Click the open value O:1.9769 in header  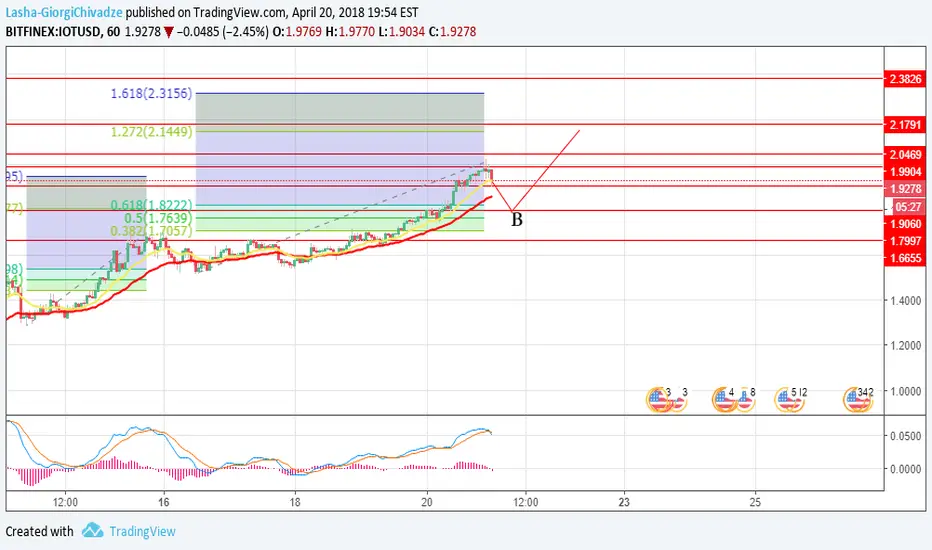coord(297,32)
